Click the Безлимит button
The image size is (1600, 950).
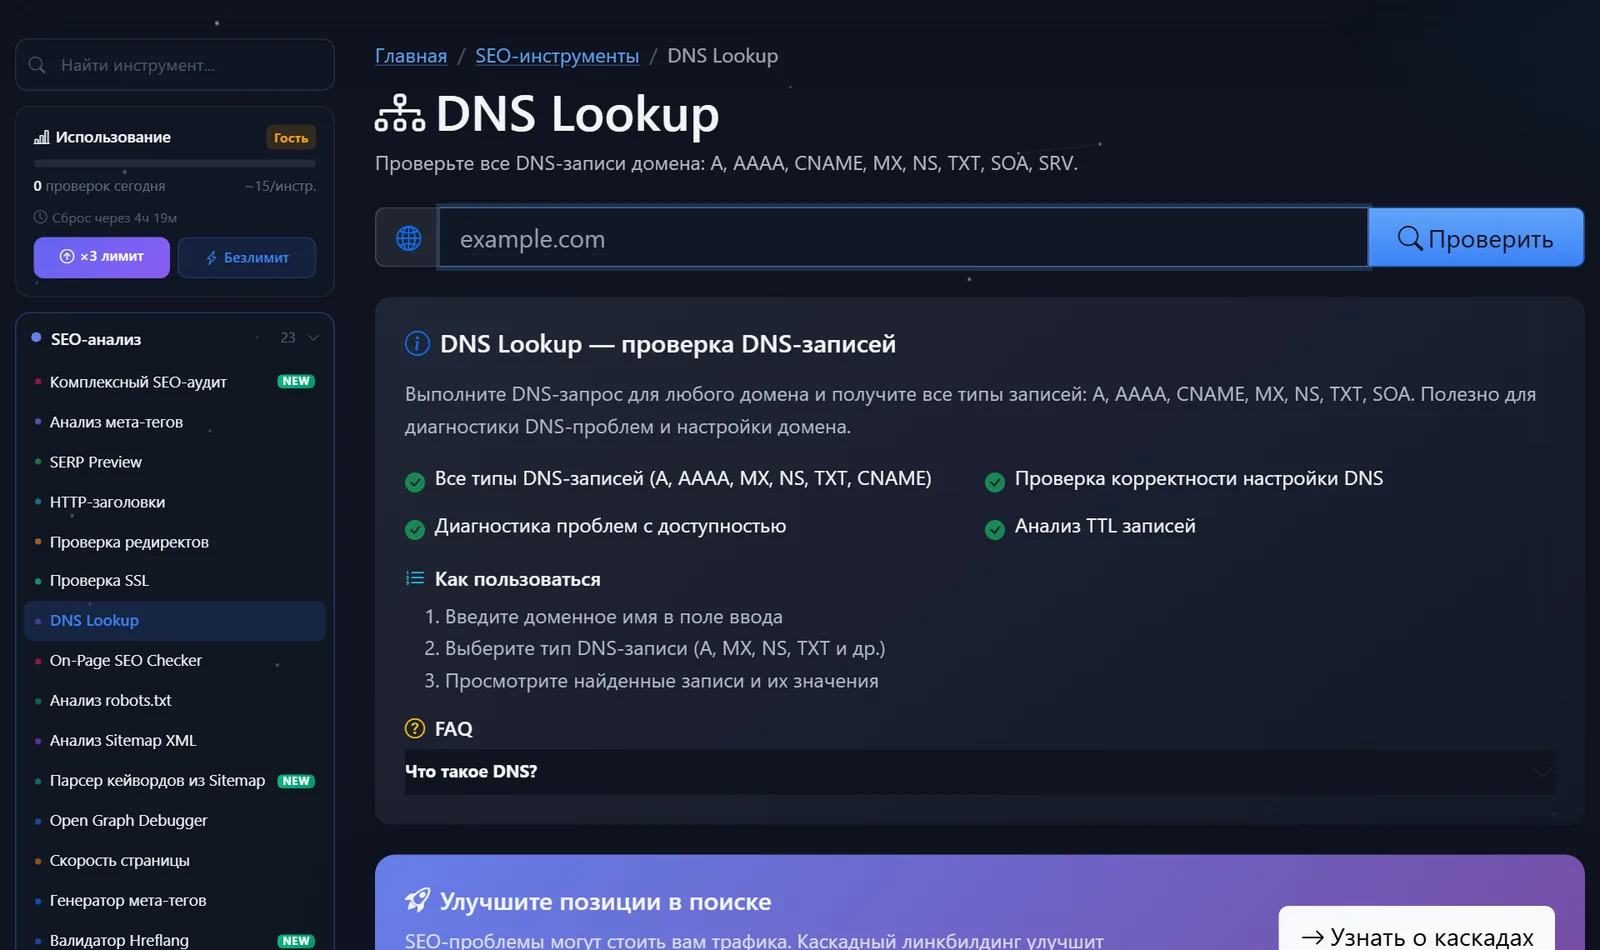click(247, 258)
